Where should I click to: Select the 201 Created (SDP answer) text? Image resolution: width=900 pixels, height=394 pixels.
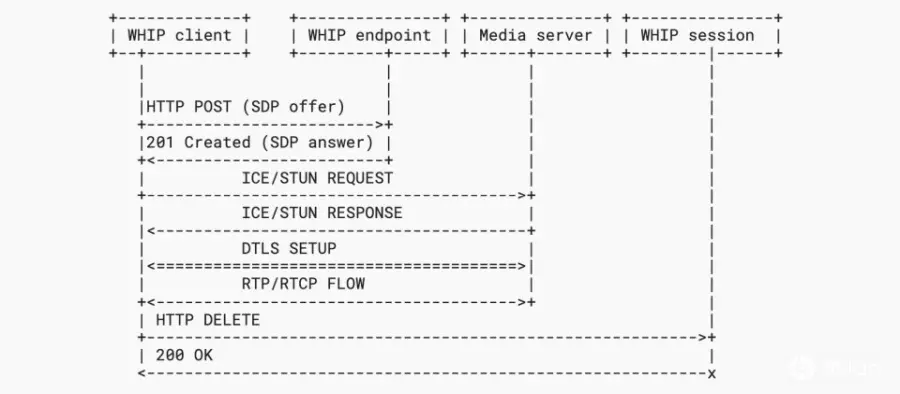point(259,142)
